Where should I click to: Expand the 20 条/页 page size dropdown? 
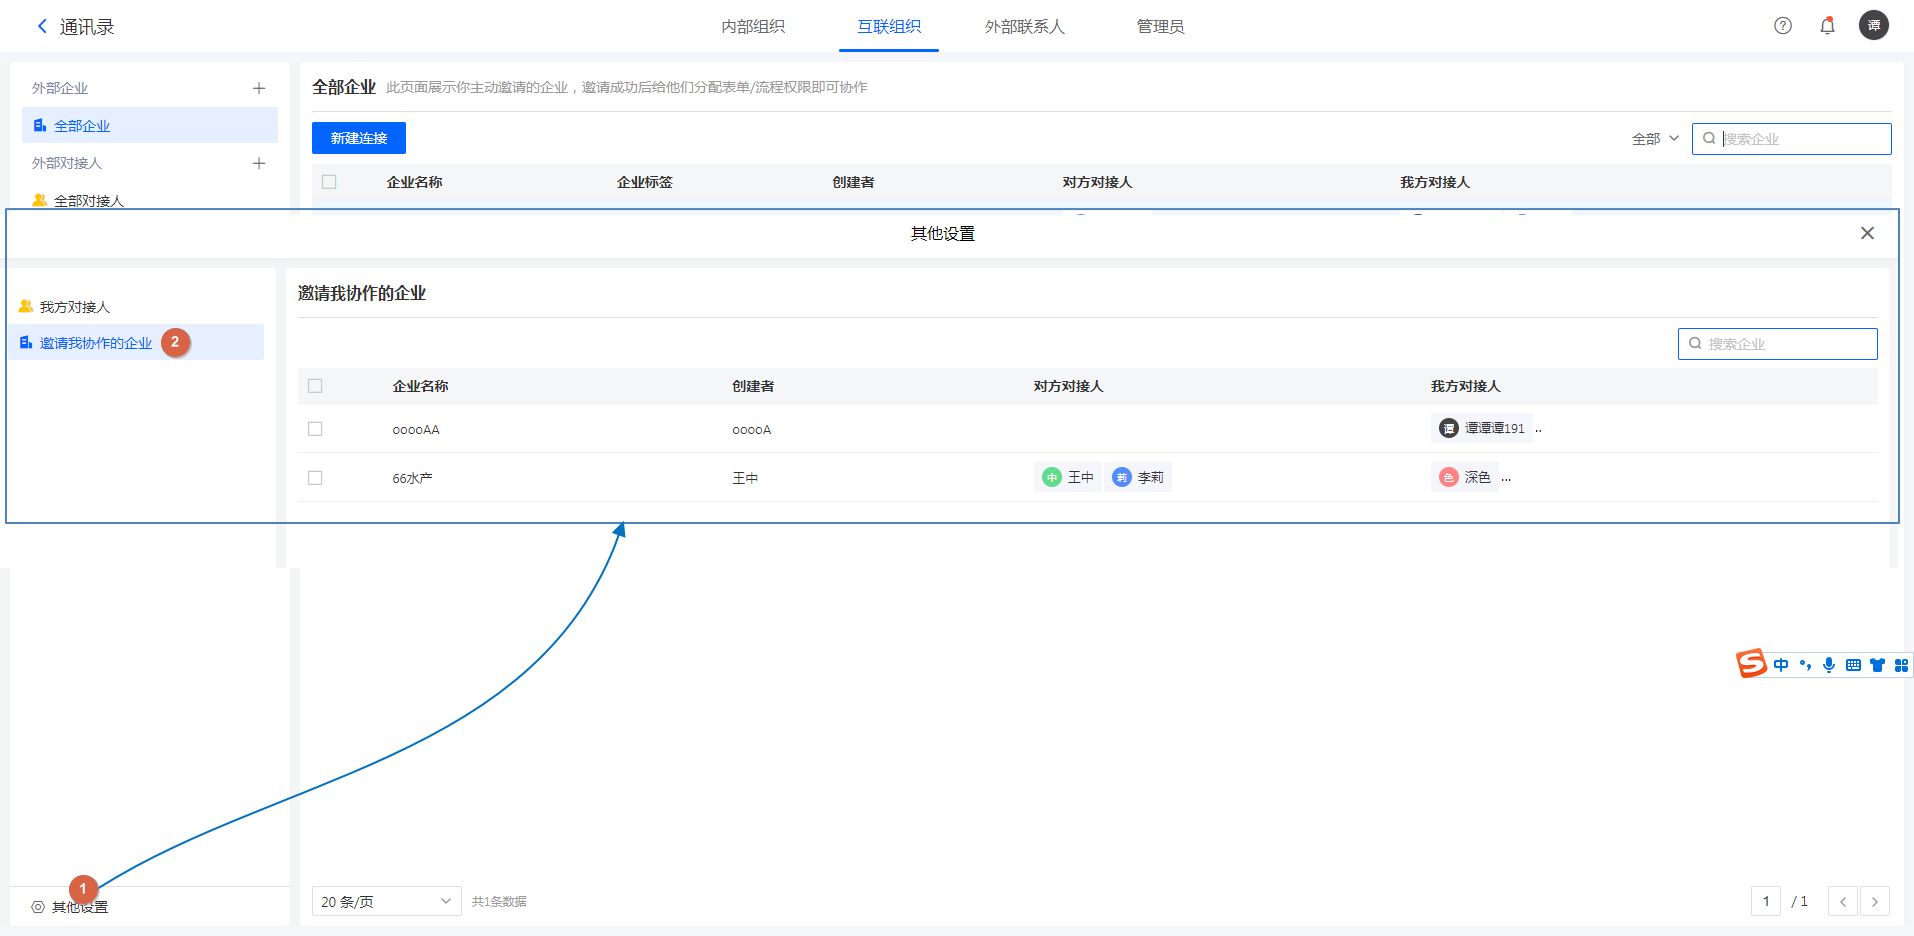(386, 901)
